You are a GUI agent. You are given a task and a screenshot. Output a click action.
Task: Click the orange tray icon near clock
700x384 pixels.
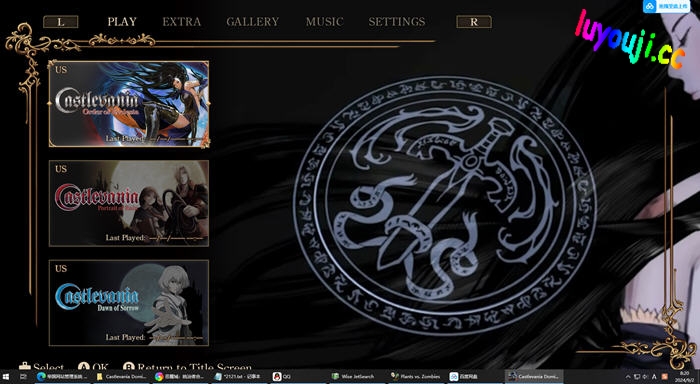665,377
